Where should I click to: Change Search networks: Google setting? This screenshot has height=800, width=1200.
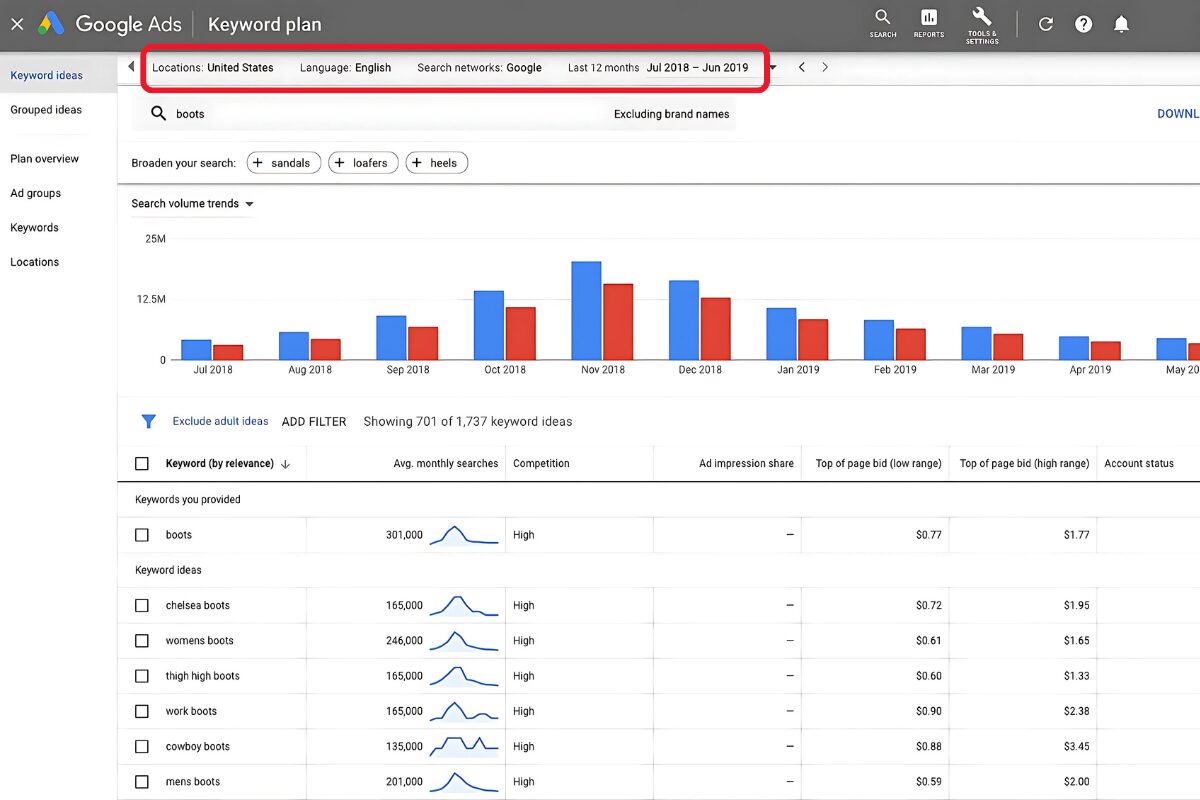point(479,68)
